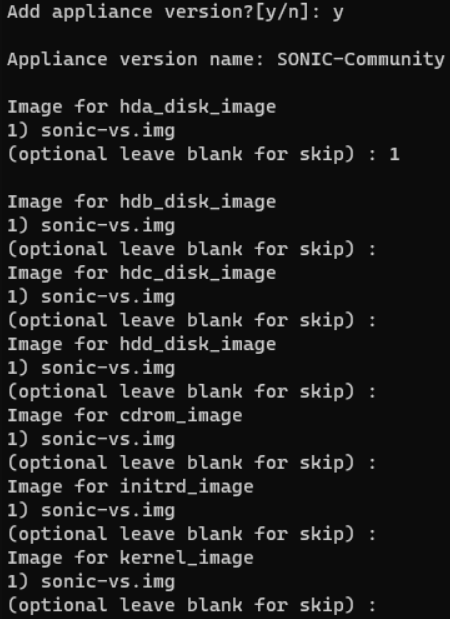Select sonic-vs.img option under hdd_disk_image
The height and width of the screenshot is (619, 450).
tap(91, 368)
